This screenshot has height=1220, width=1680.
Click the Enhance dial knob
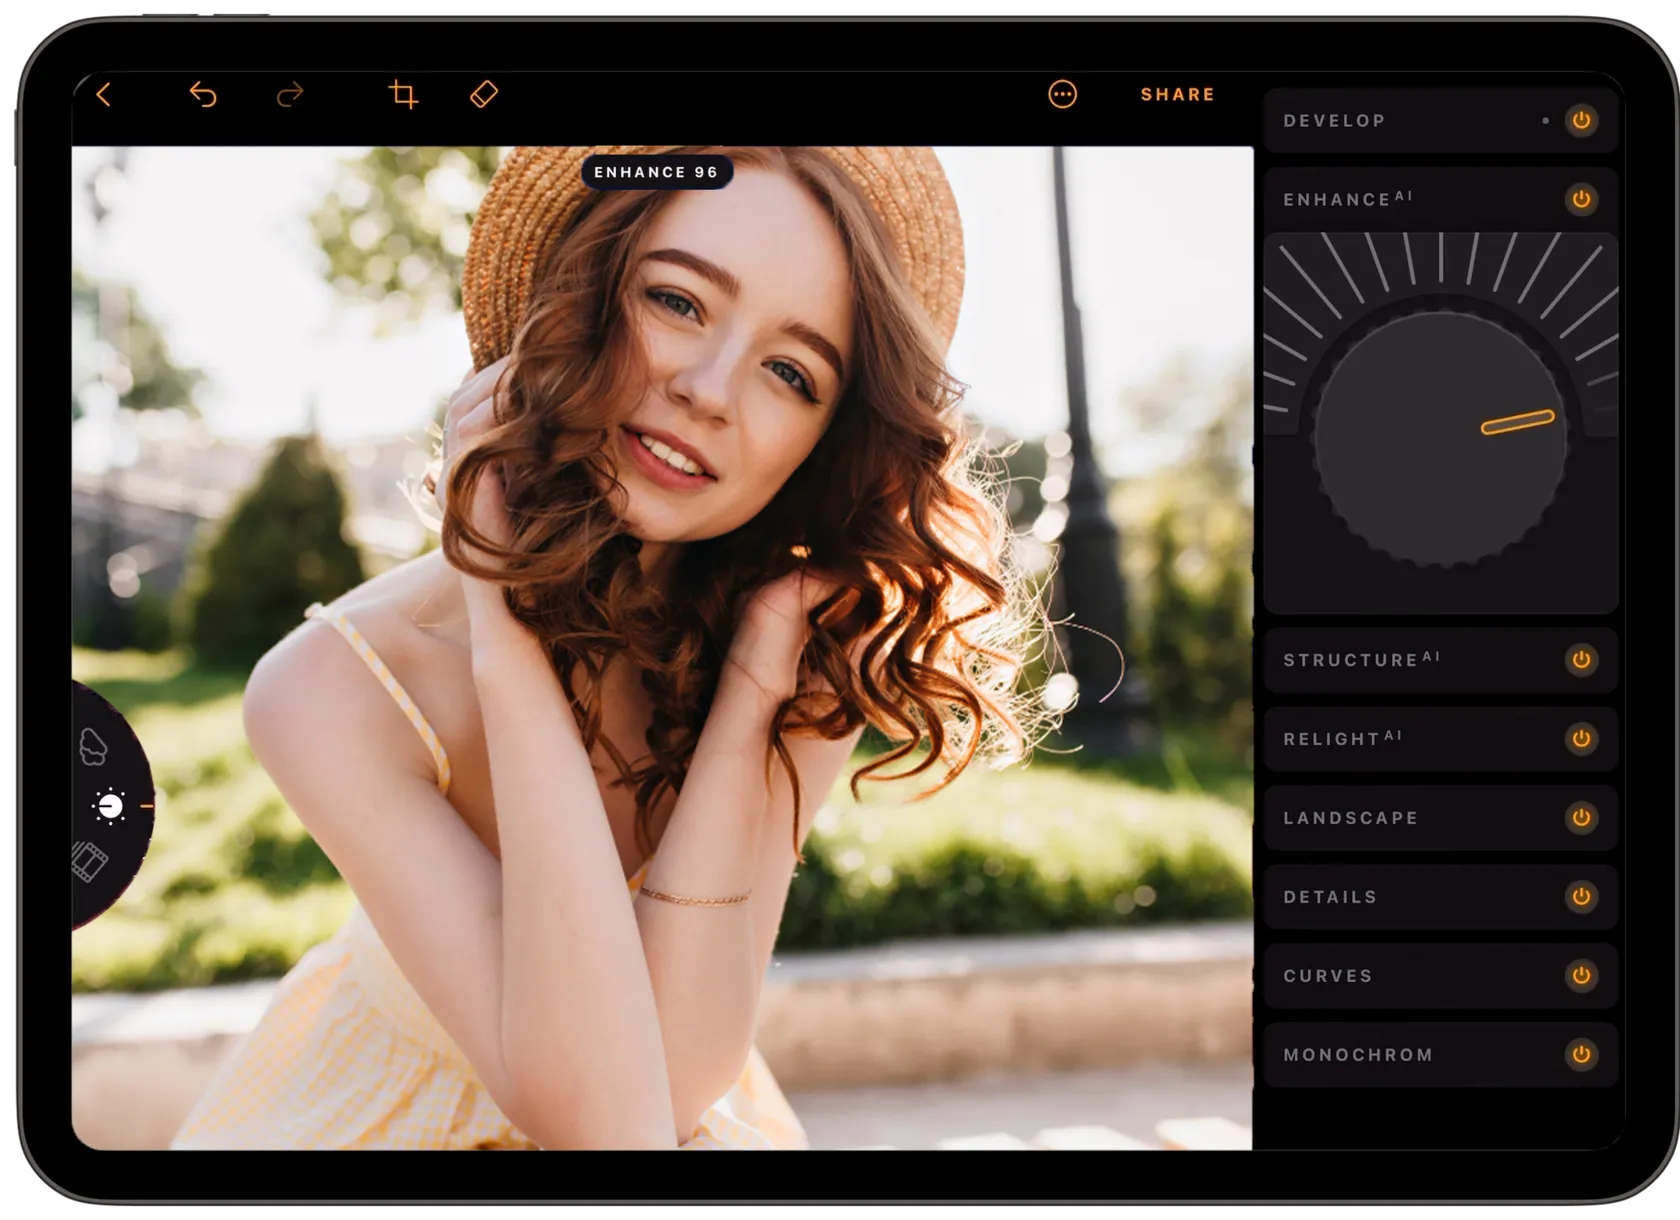[1440, 438]
